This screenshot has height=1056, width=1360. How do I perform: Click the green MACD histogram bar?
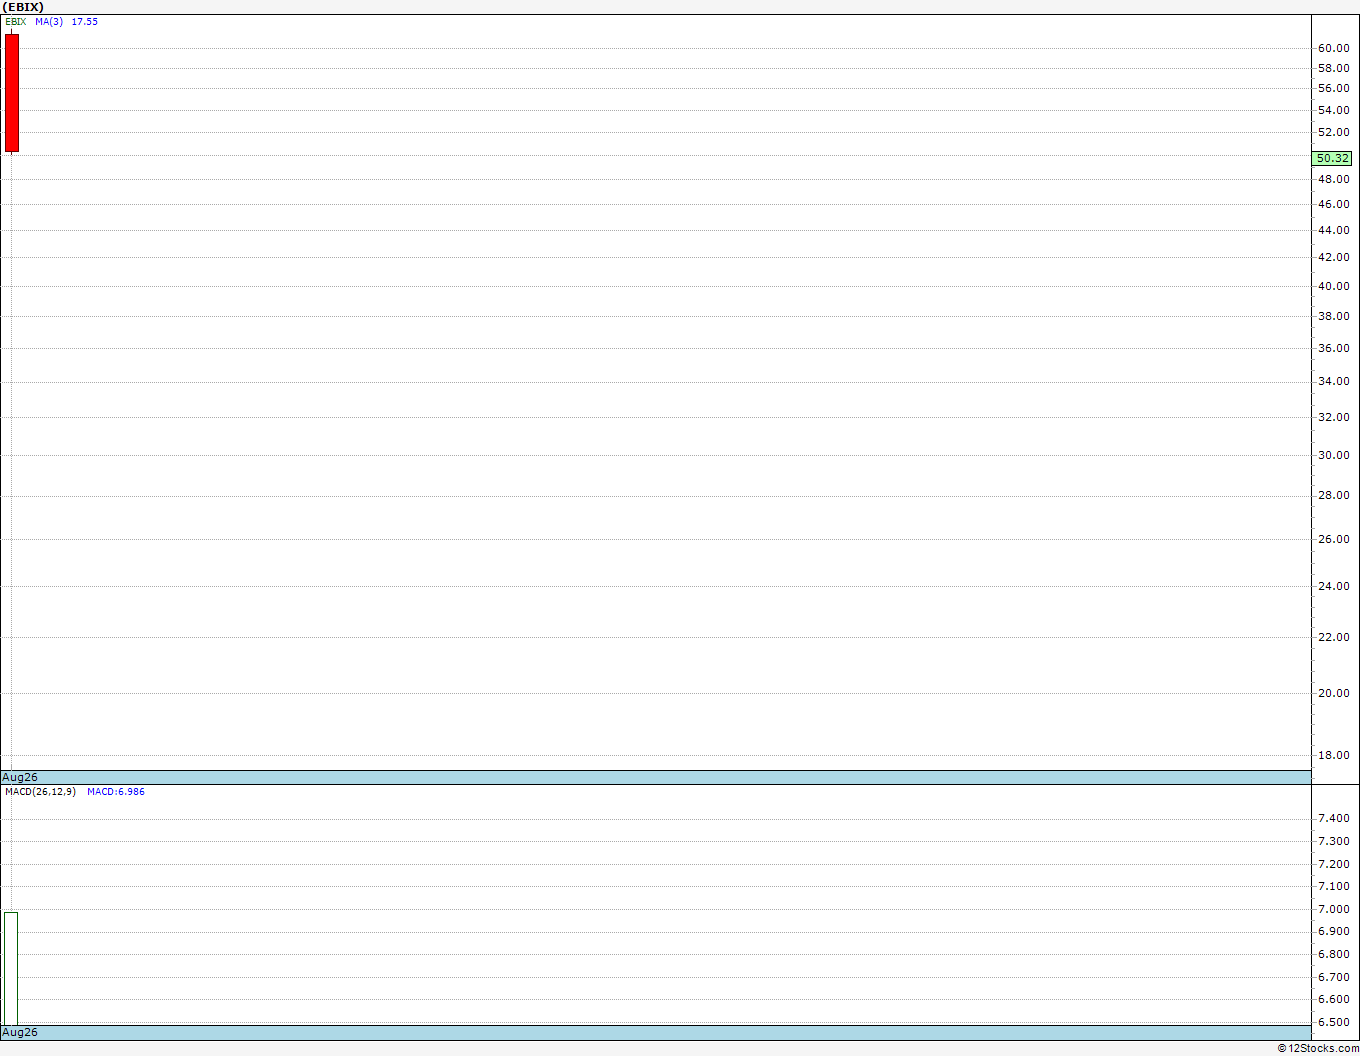(11, 968)
